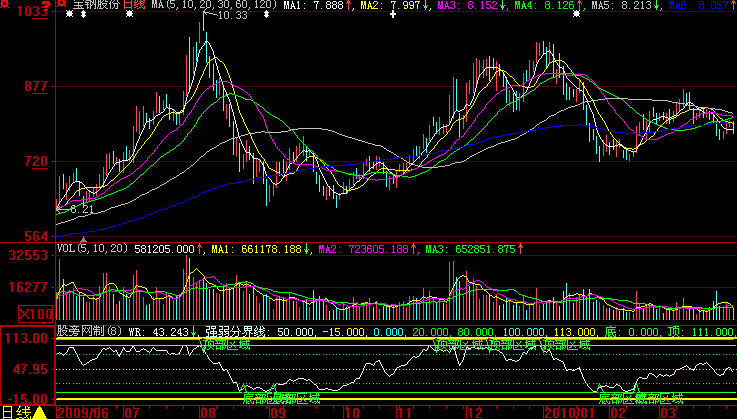This screenshot has width=737, height=419.
Task: Click the green MA4: 8.126 legend value
Action: [x=546, y=6]
